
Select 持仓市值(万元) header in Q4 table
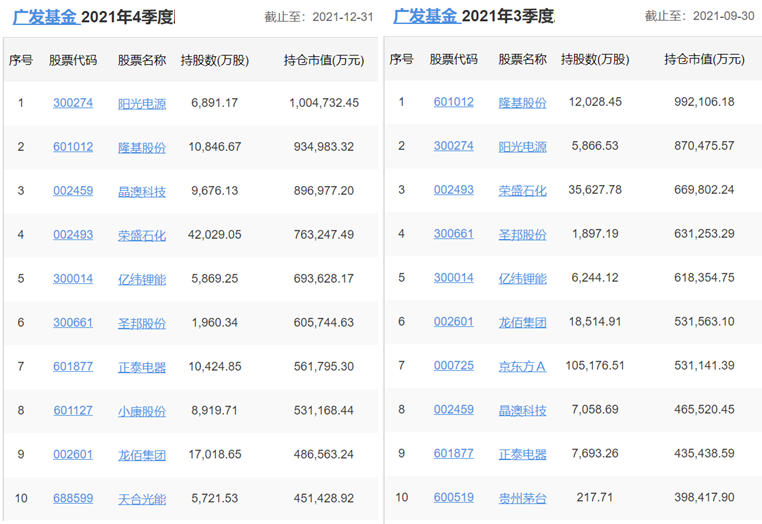click(324, 60)
